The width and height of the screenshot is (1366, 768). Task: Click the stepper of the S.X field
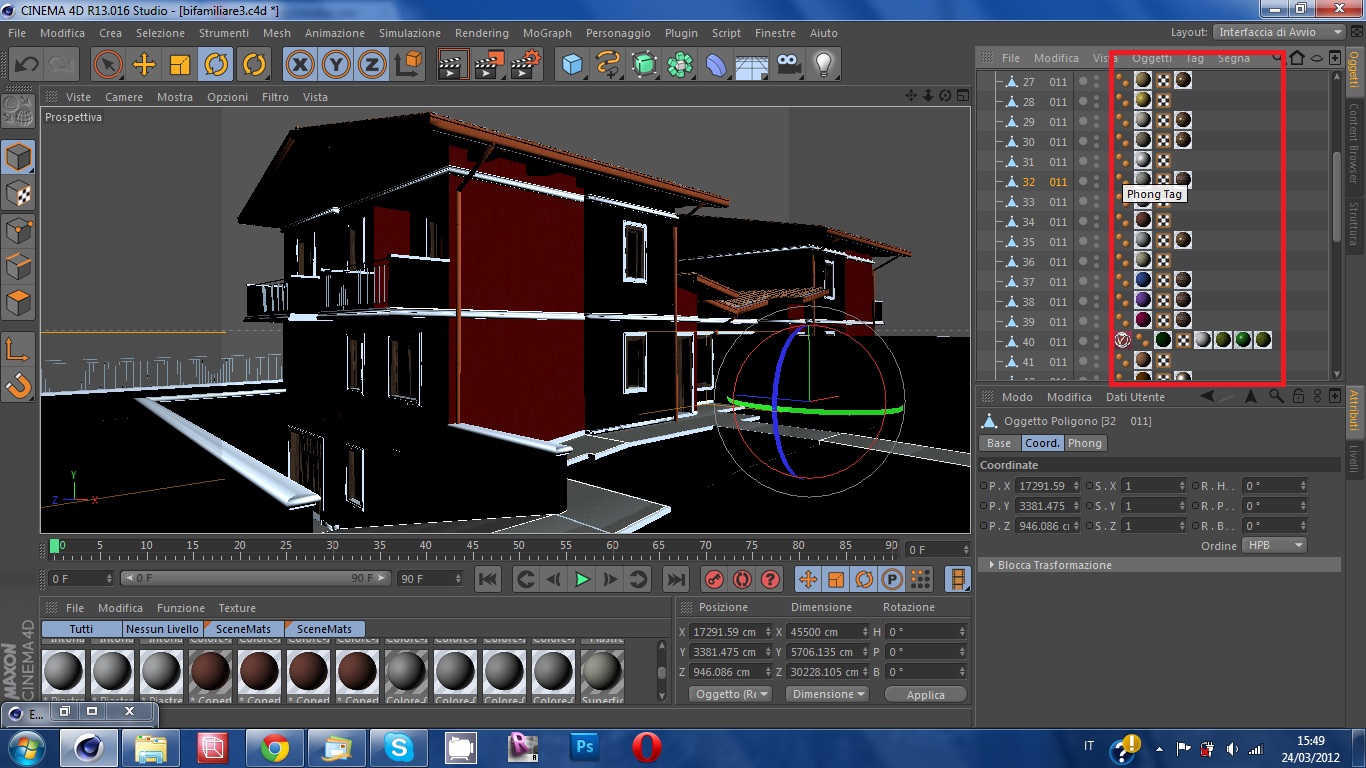point(1181,486)
